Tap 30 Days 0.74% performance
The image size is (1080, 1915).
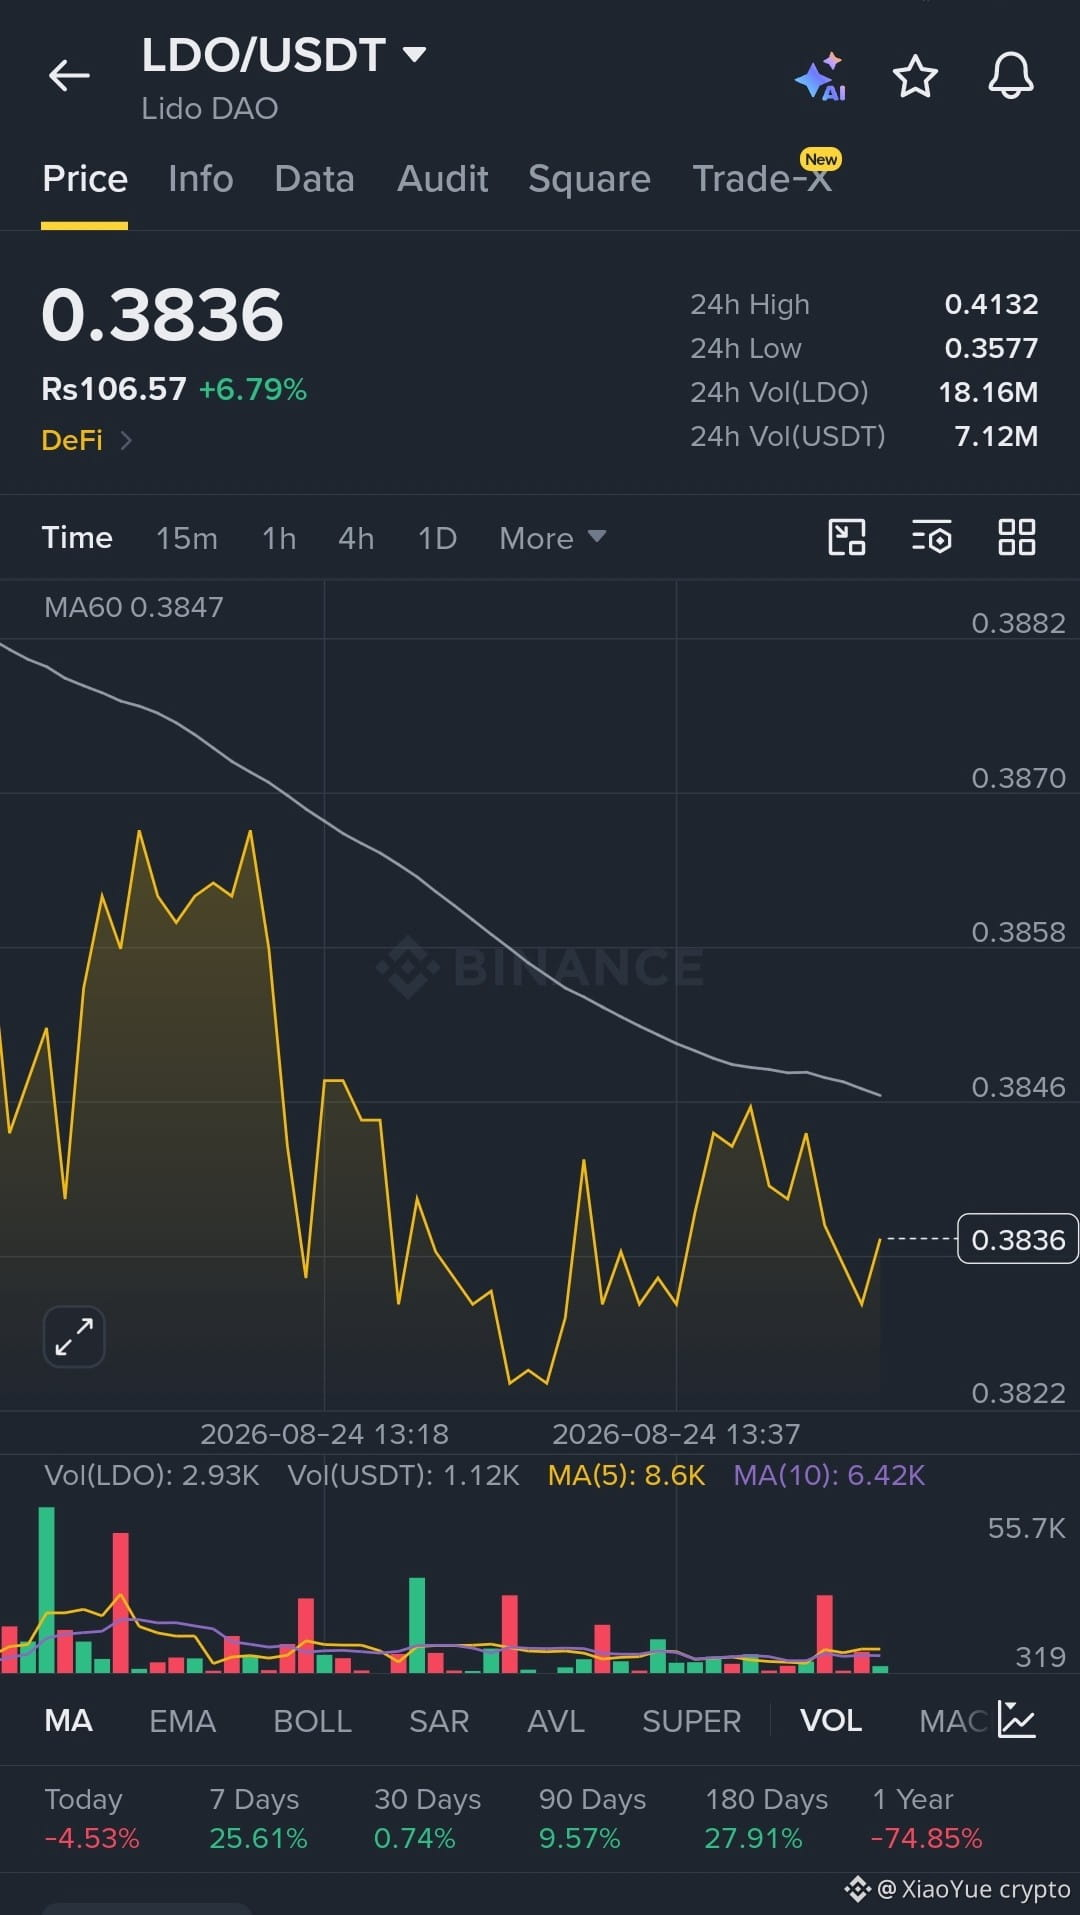click(x=427, y=1819)
